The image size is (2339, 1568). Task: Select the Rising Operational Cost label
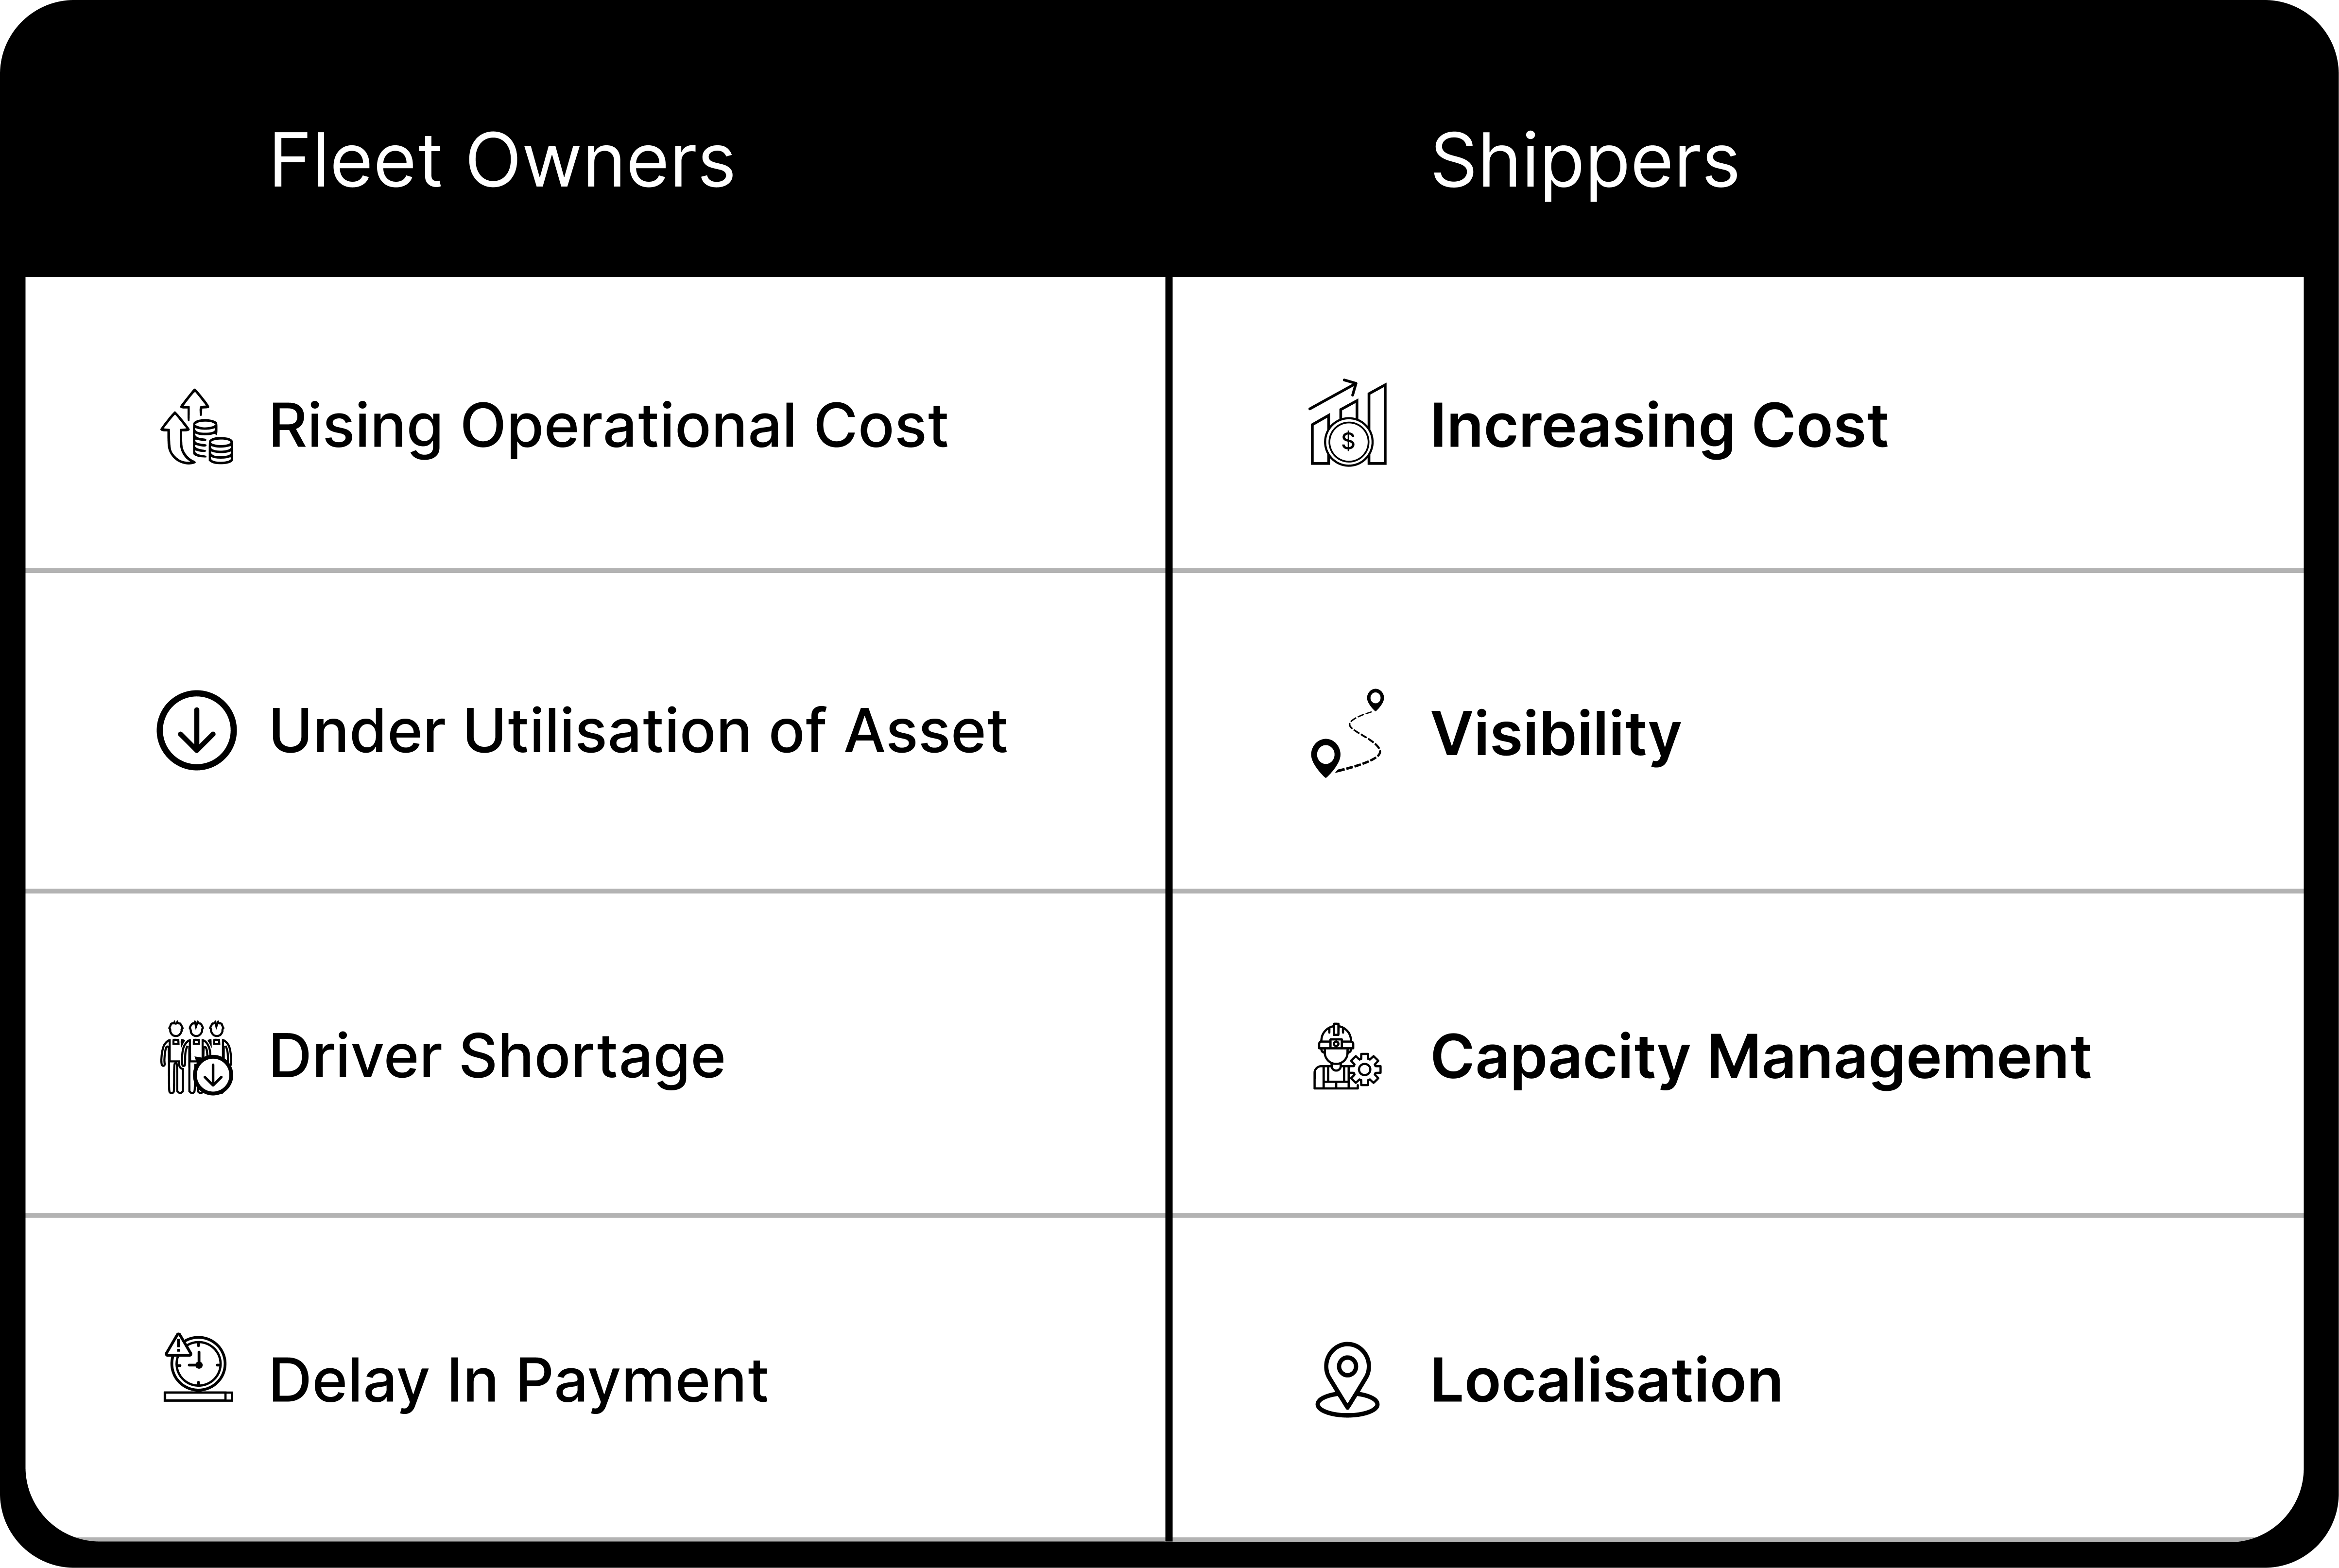(608, 427)
